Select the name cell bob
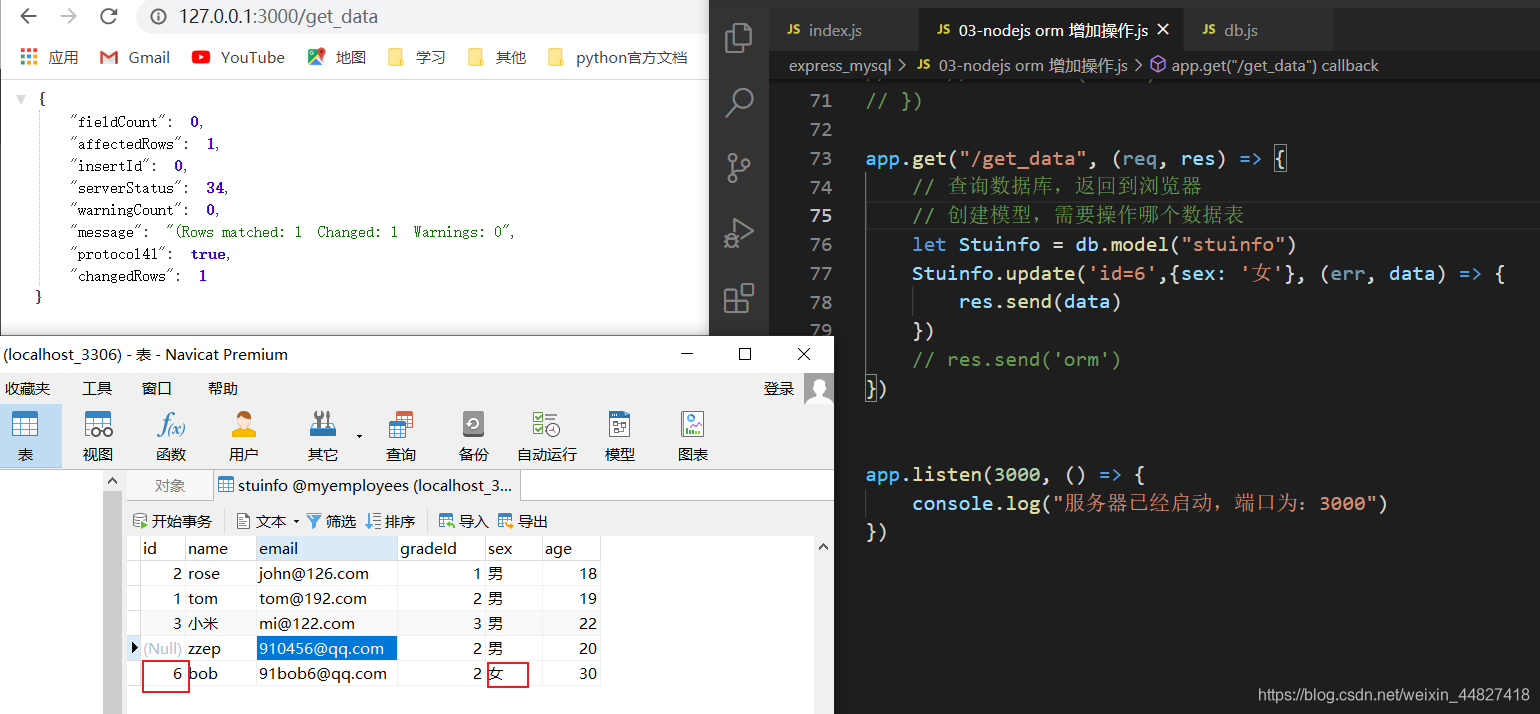Image resolution: width=1540 pixels, height=714 pixels. click(x=220, y=673)
